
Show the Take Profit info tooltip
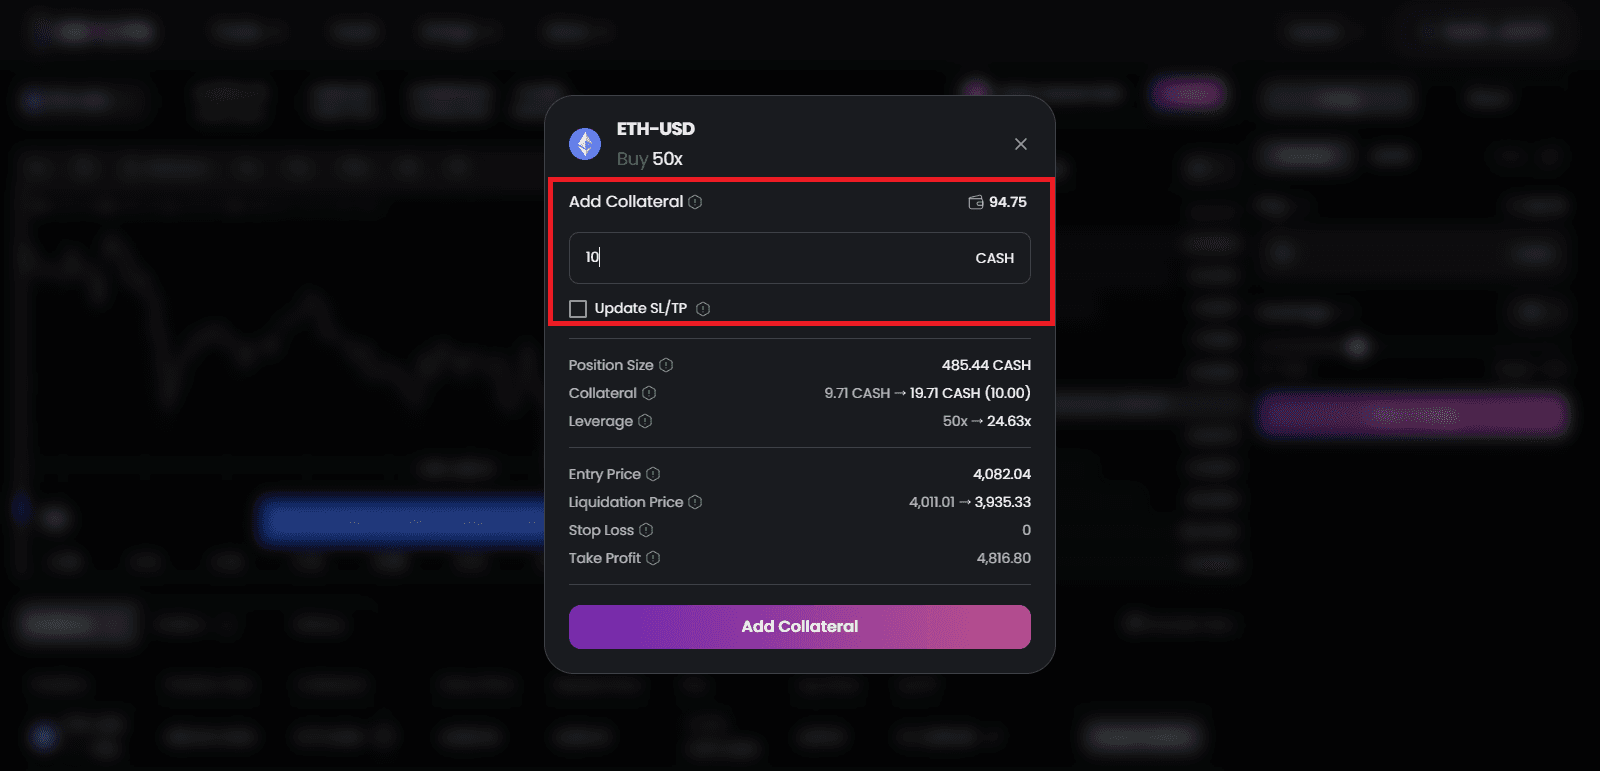click(653, 558)
